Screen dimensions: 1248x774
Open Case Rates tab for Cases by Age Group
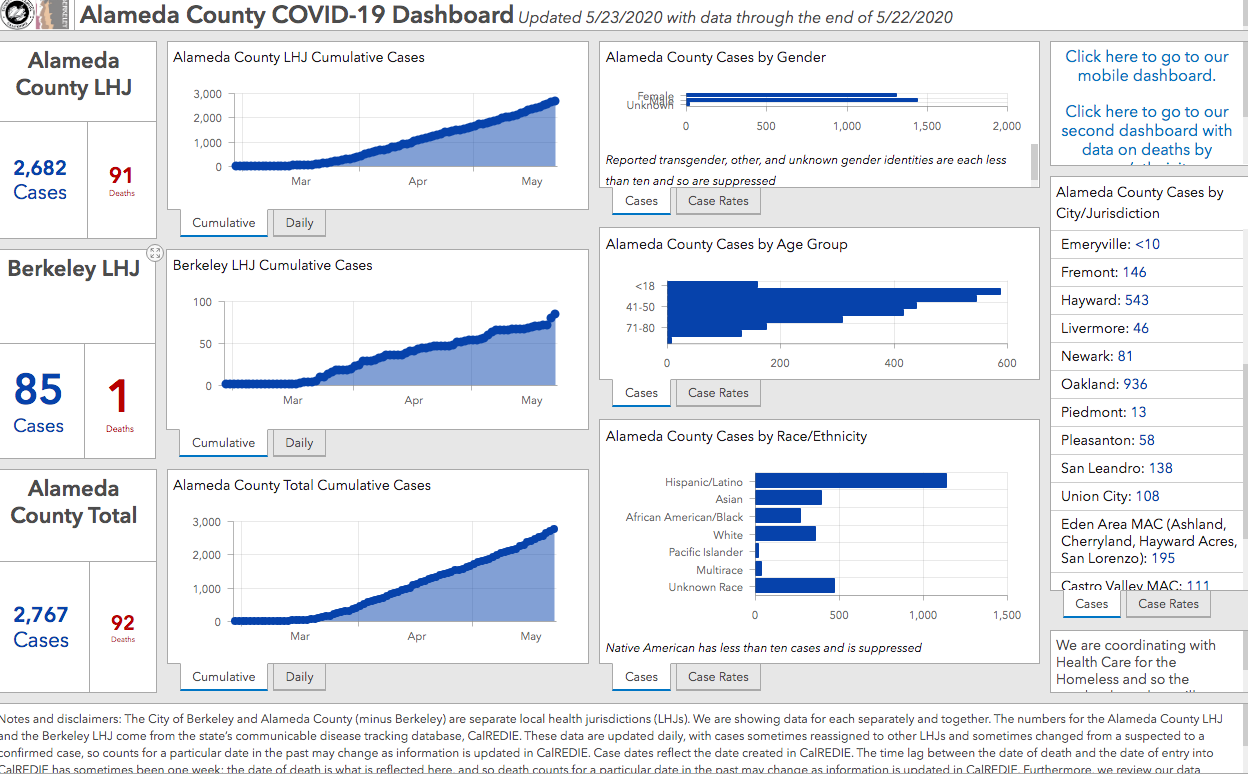click(718, 393)
